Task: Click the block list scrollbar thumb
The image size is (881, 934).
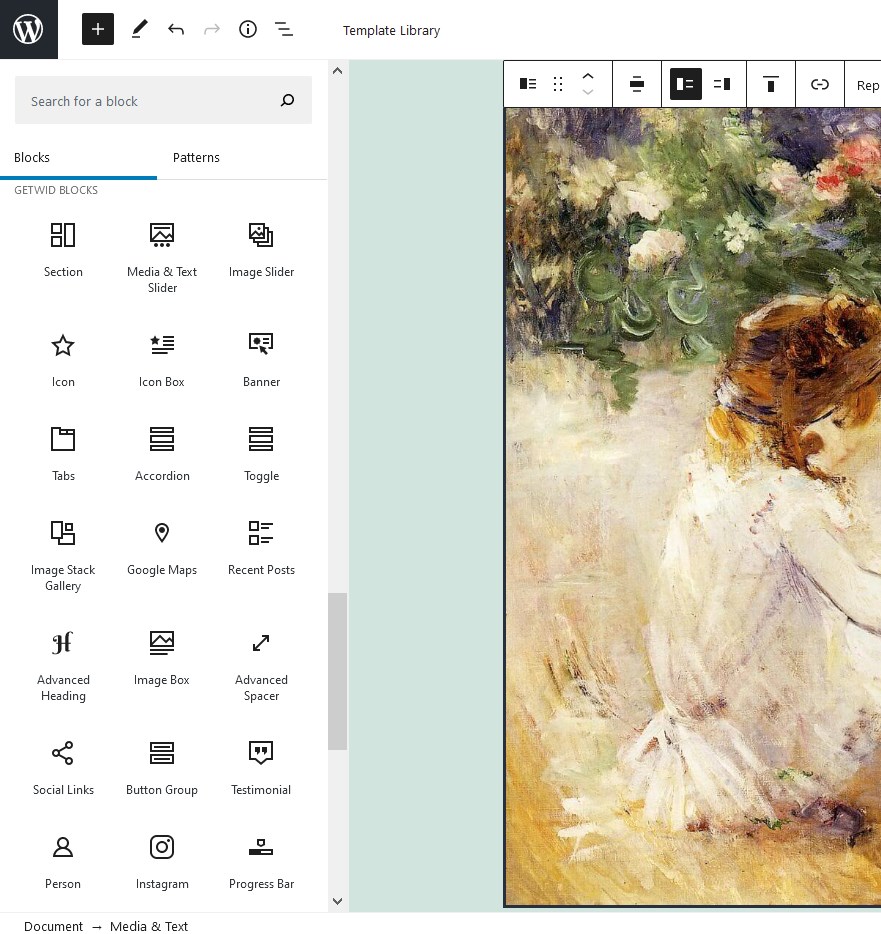Action: pyautogui.click(x=338, y=671)
